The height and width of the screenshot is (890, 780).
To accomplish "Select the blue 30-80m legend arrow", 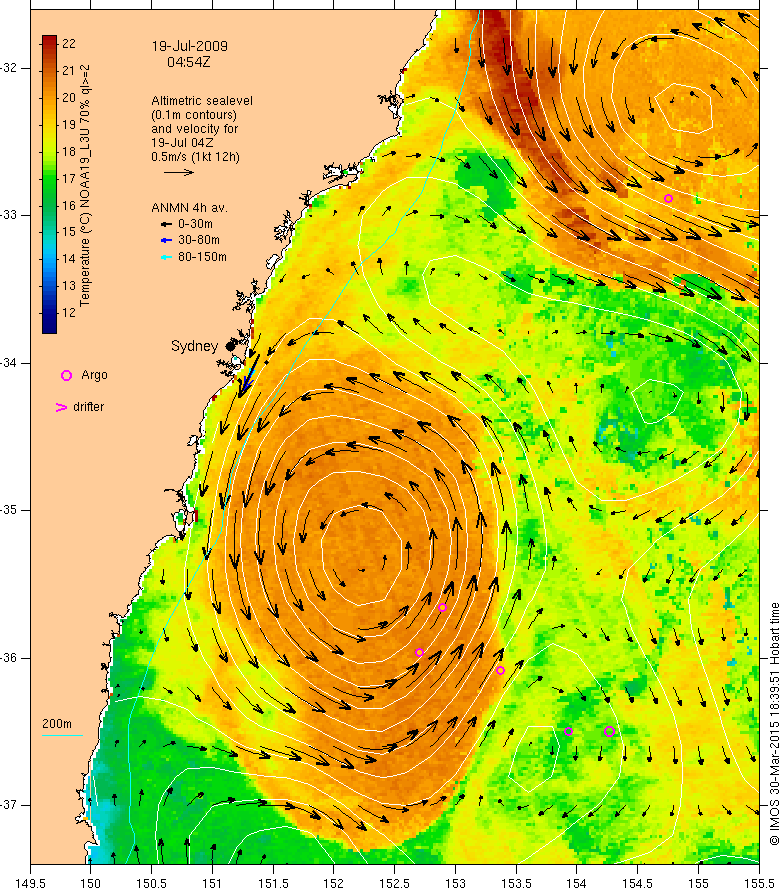I will 166,241.
